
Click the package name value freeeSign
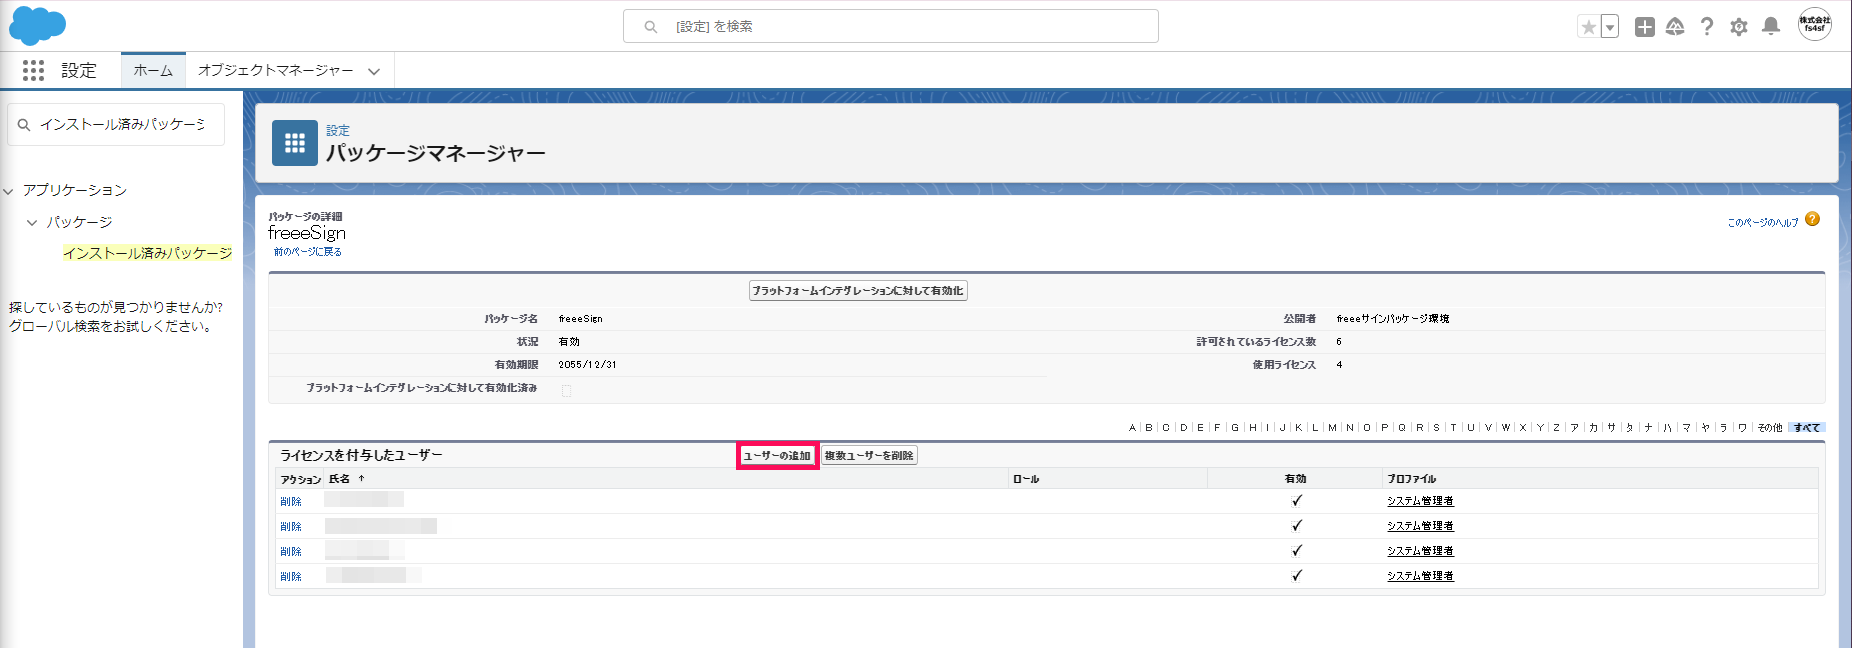click(x=580, y=319)
